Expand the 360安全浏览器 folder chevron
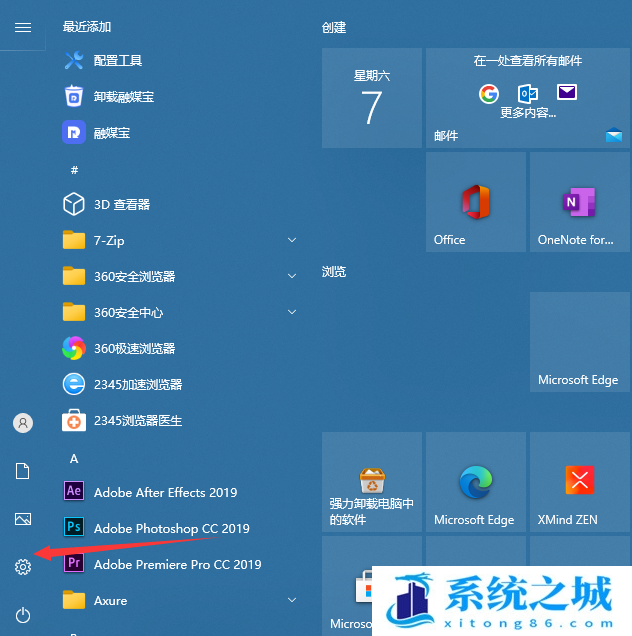 [292, 276]
